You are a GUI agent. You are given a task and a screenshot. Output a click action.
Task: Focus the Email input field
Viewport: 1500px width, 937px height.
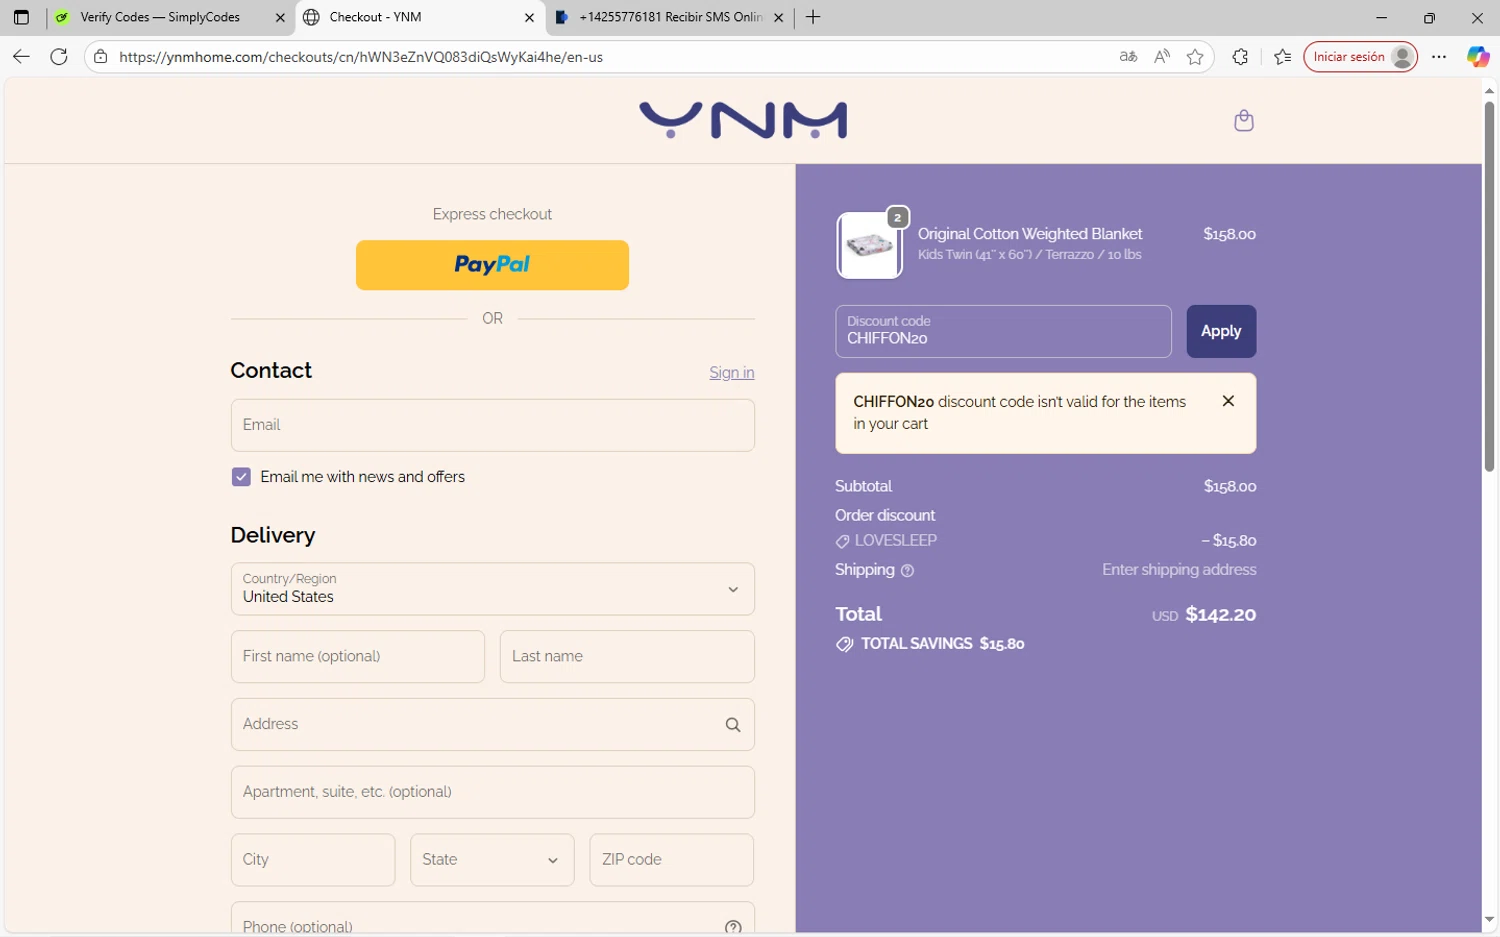click(x=492, y=425)
